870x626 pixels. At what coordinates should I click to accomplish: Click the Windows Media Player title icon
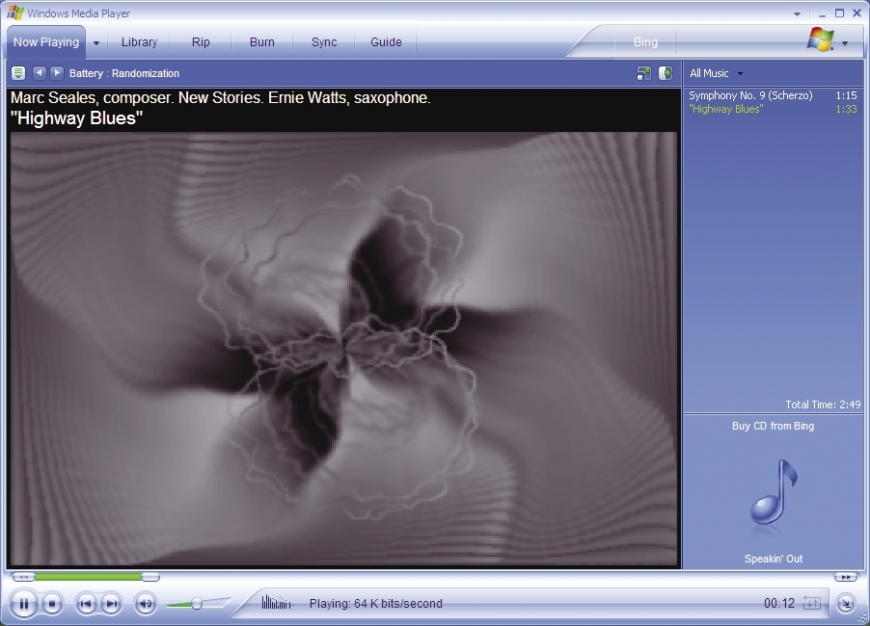[x=15, y=13]
